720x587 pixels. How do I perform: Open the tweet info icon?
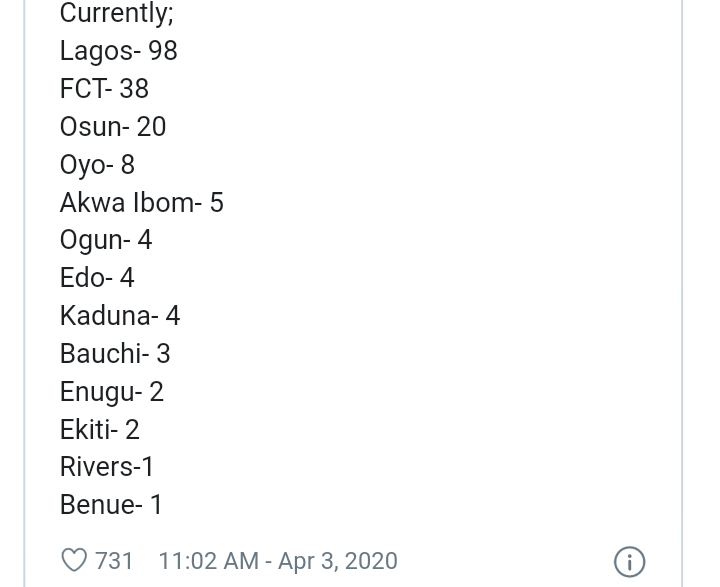point(629,562)
